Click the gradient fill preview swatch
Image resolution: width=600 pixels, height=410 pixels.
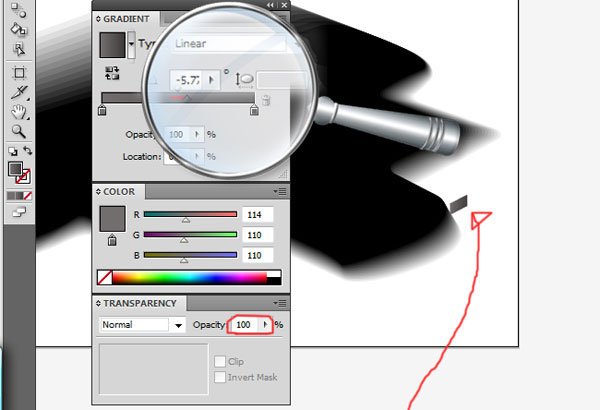click(112, 45)
